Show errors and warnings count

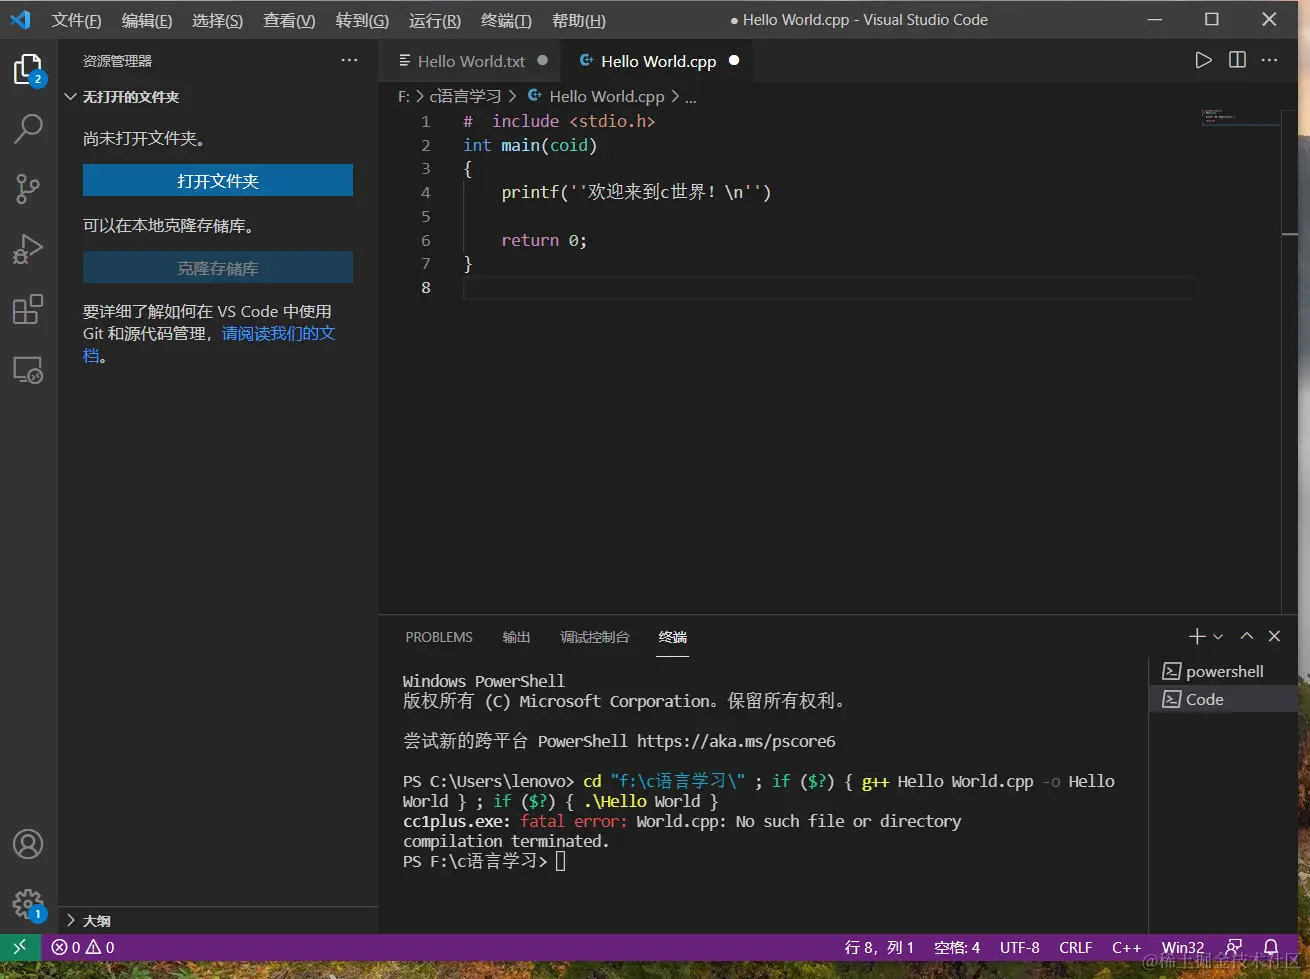[83, 947]
